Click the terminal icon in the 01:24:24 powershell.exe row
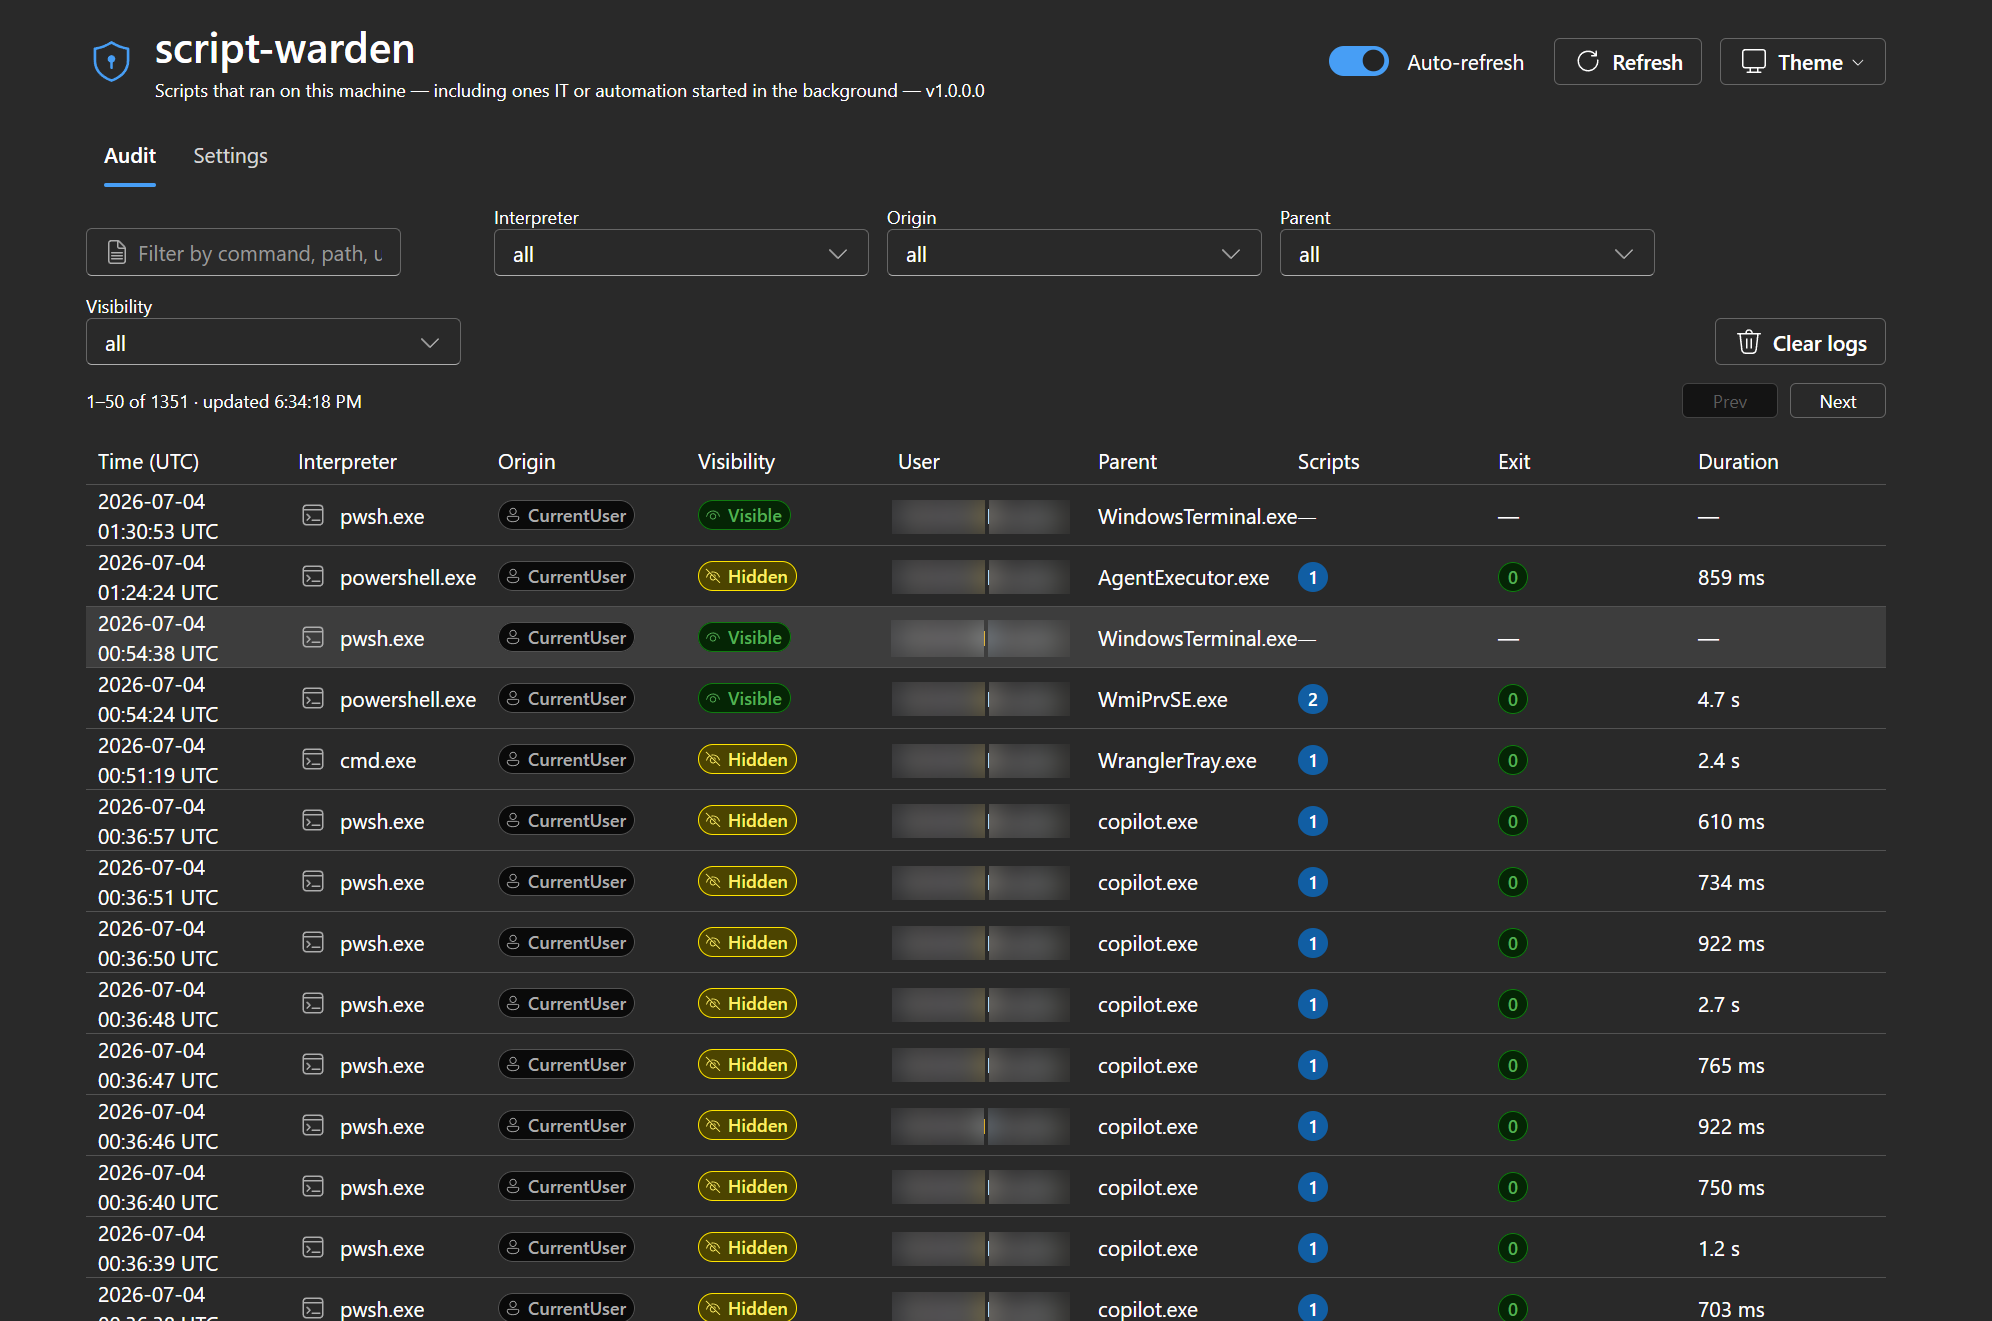1992x1321 pixels. coord(313,577)
